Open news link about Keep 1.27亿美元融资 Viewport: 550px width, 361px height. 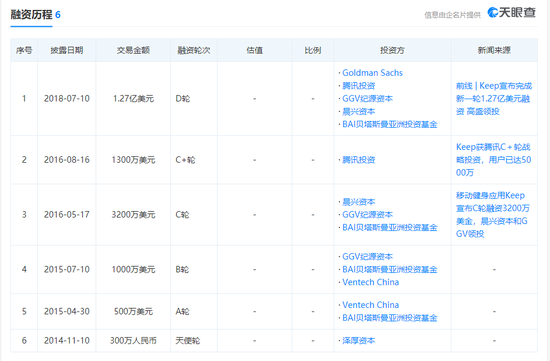(494, 99)
